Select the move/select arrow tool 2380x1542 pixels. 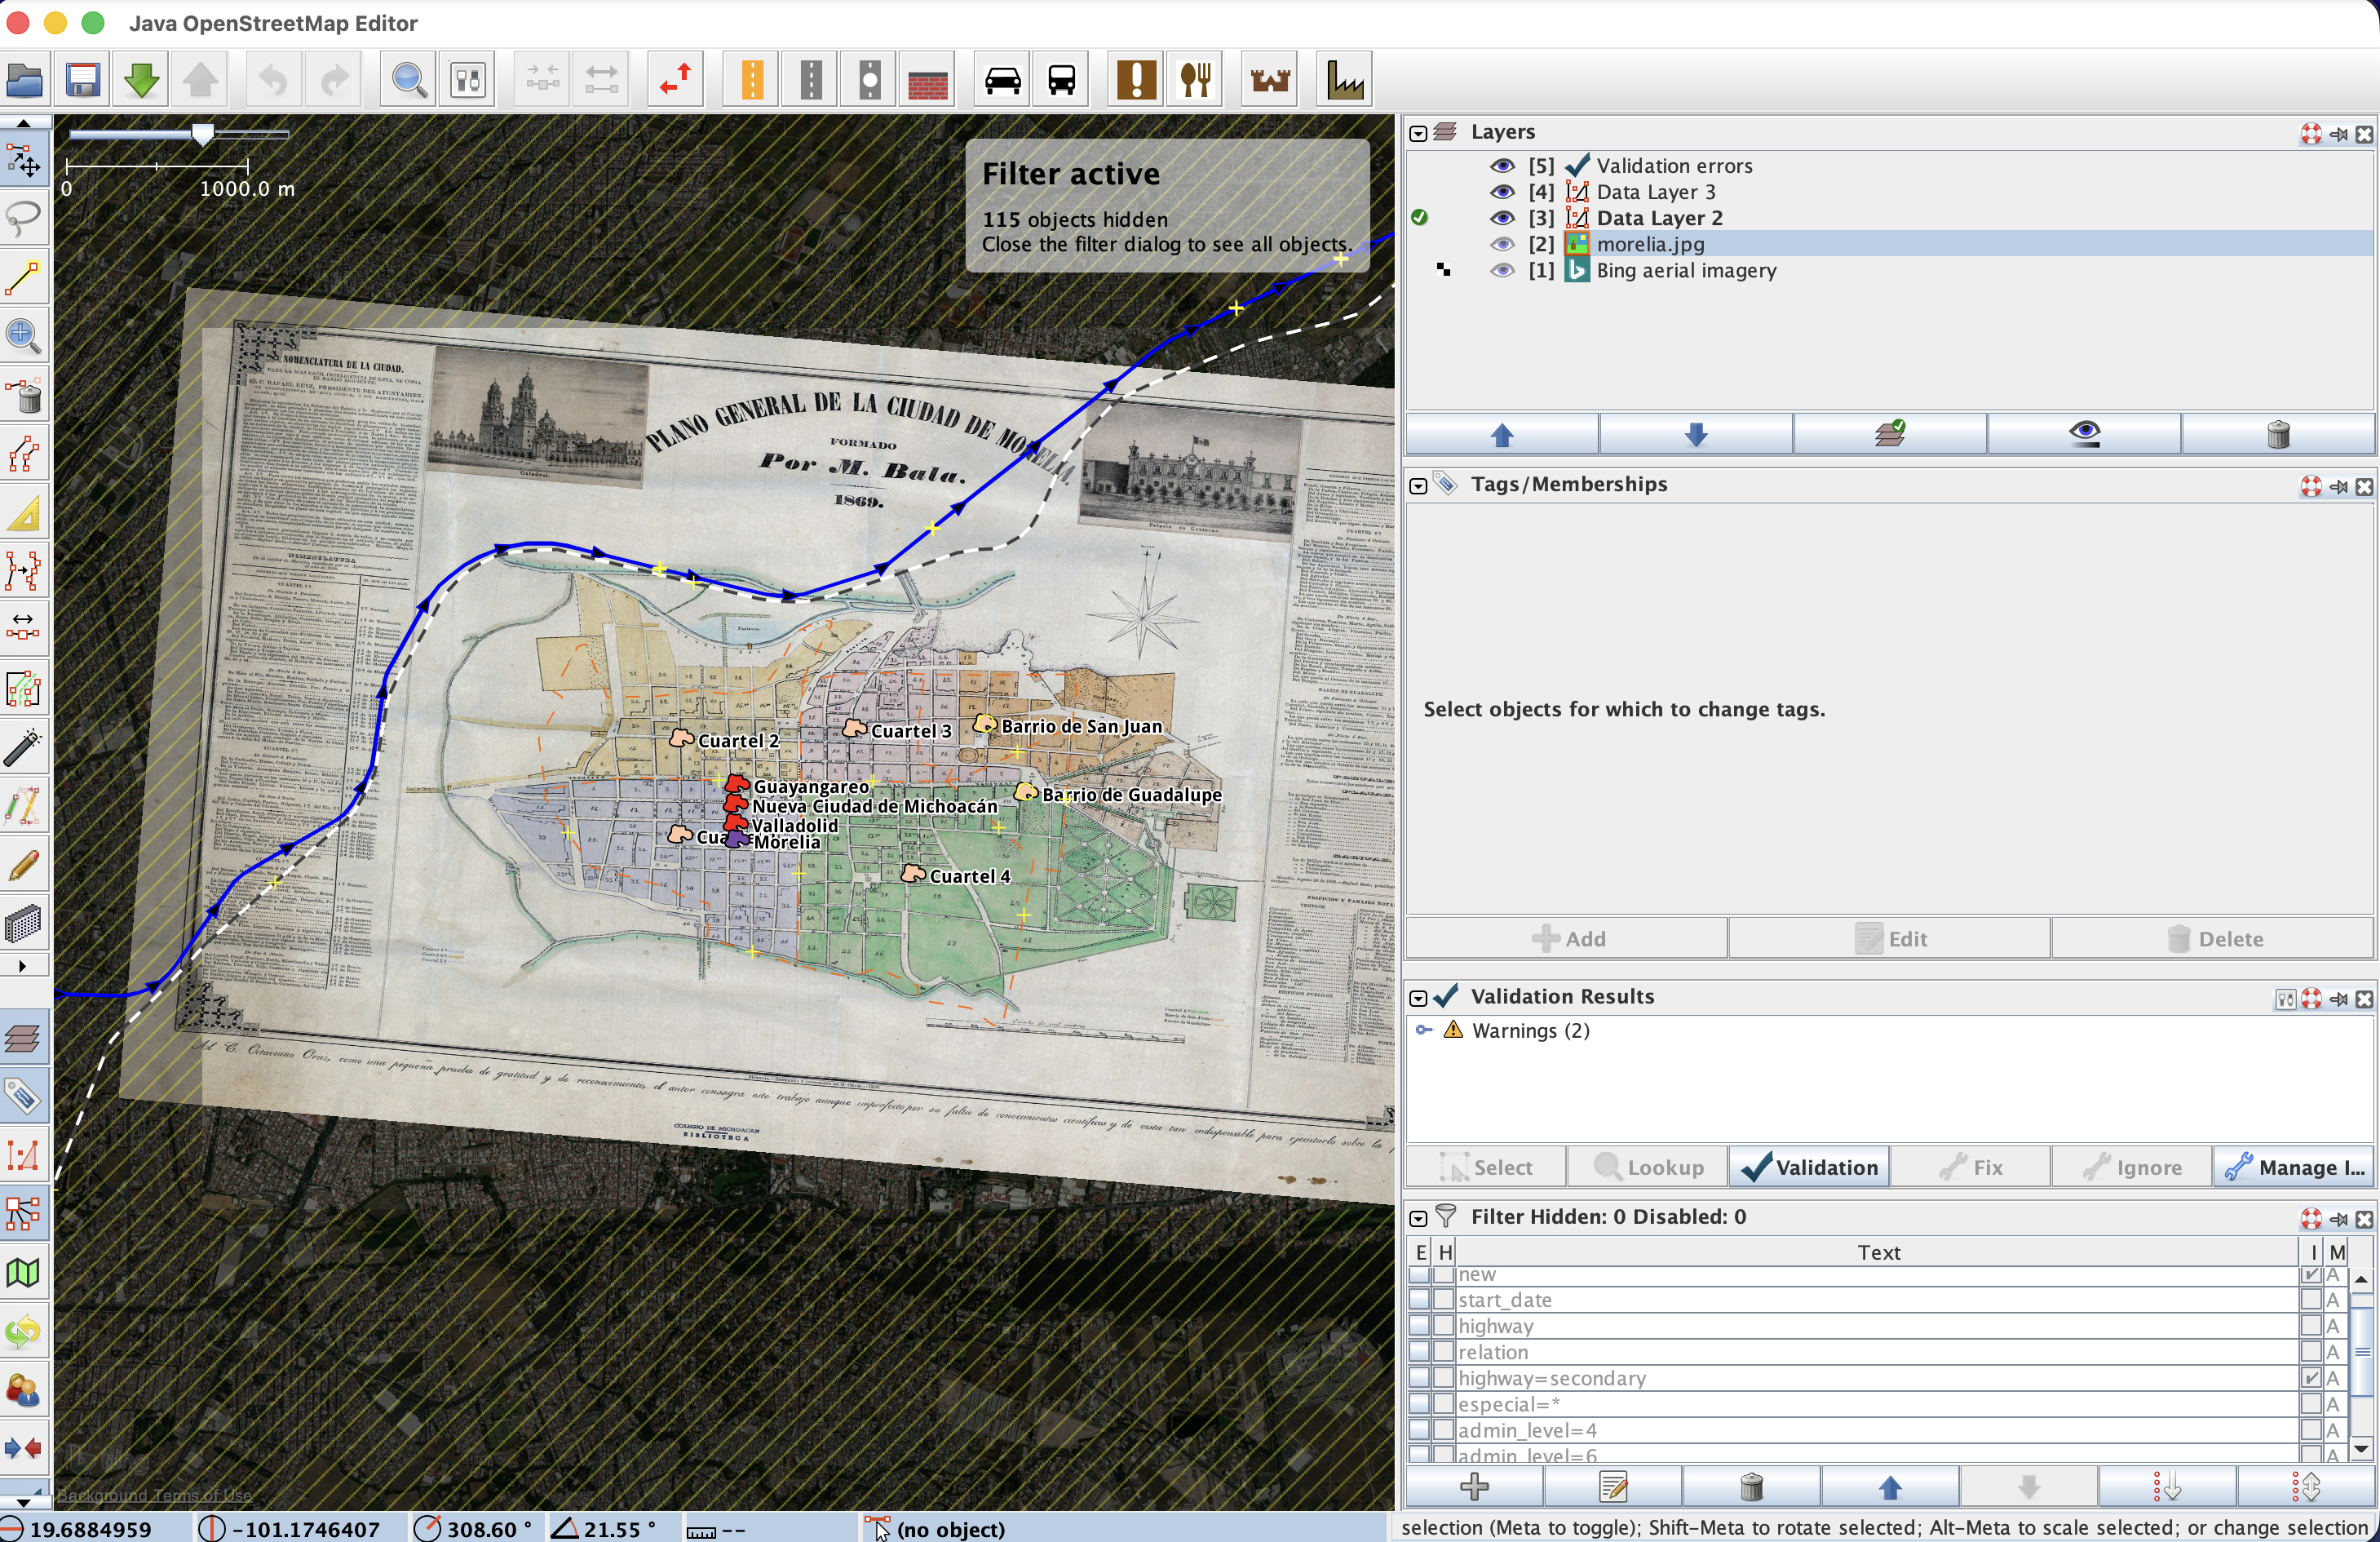point(23,161)
